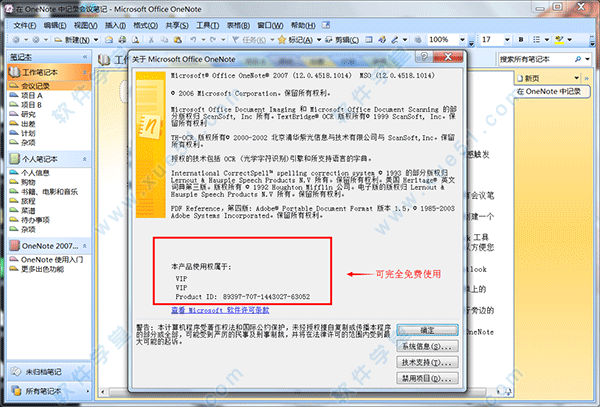
Task: Click the e-mail page envelope icon
Action: (109, 39)
